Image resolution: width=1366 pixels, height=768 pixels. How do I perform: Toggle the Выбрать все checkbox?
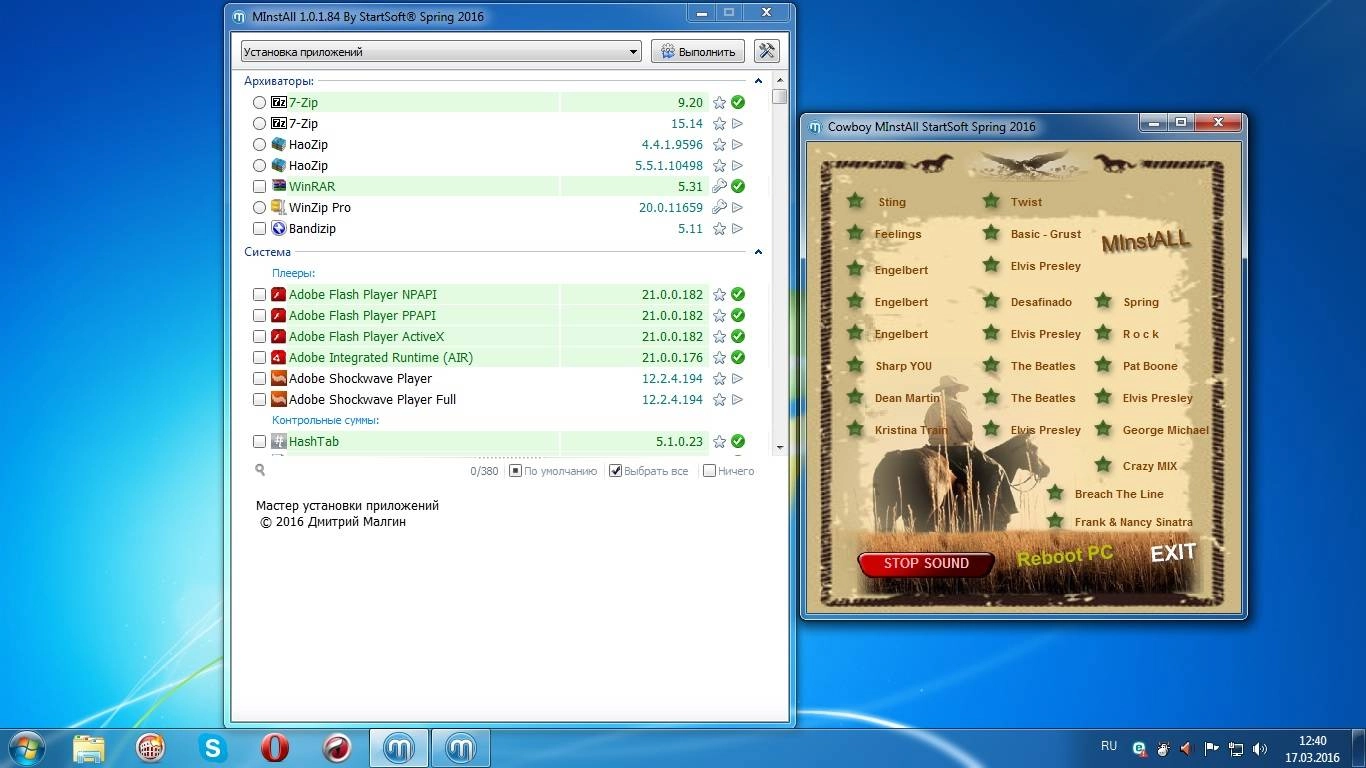coord(616,470)
